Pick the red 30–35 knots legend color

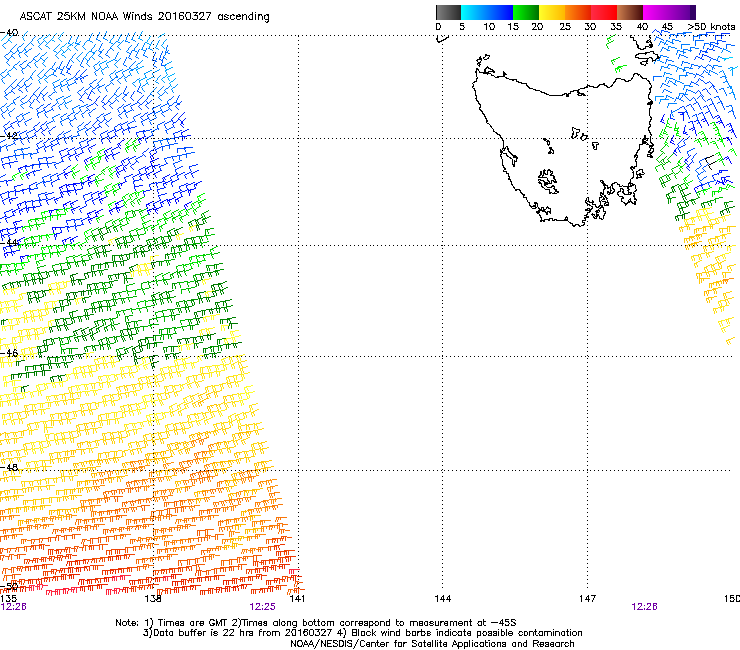click(x=604, y=12)
